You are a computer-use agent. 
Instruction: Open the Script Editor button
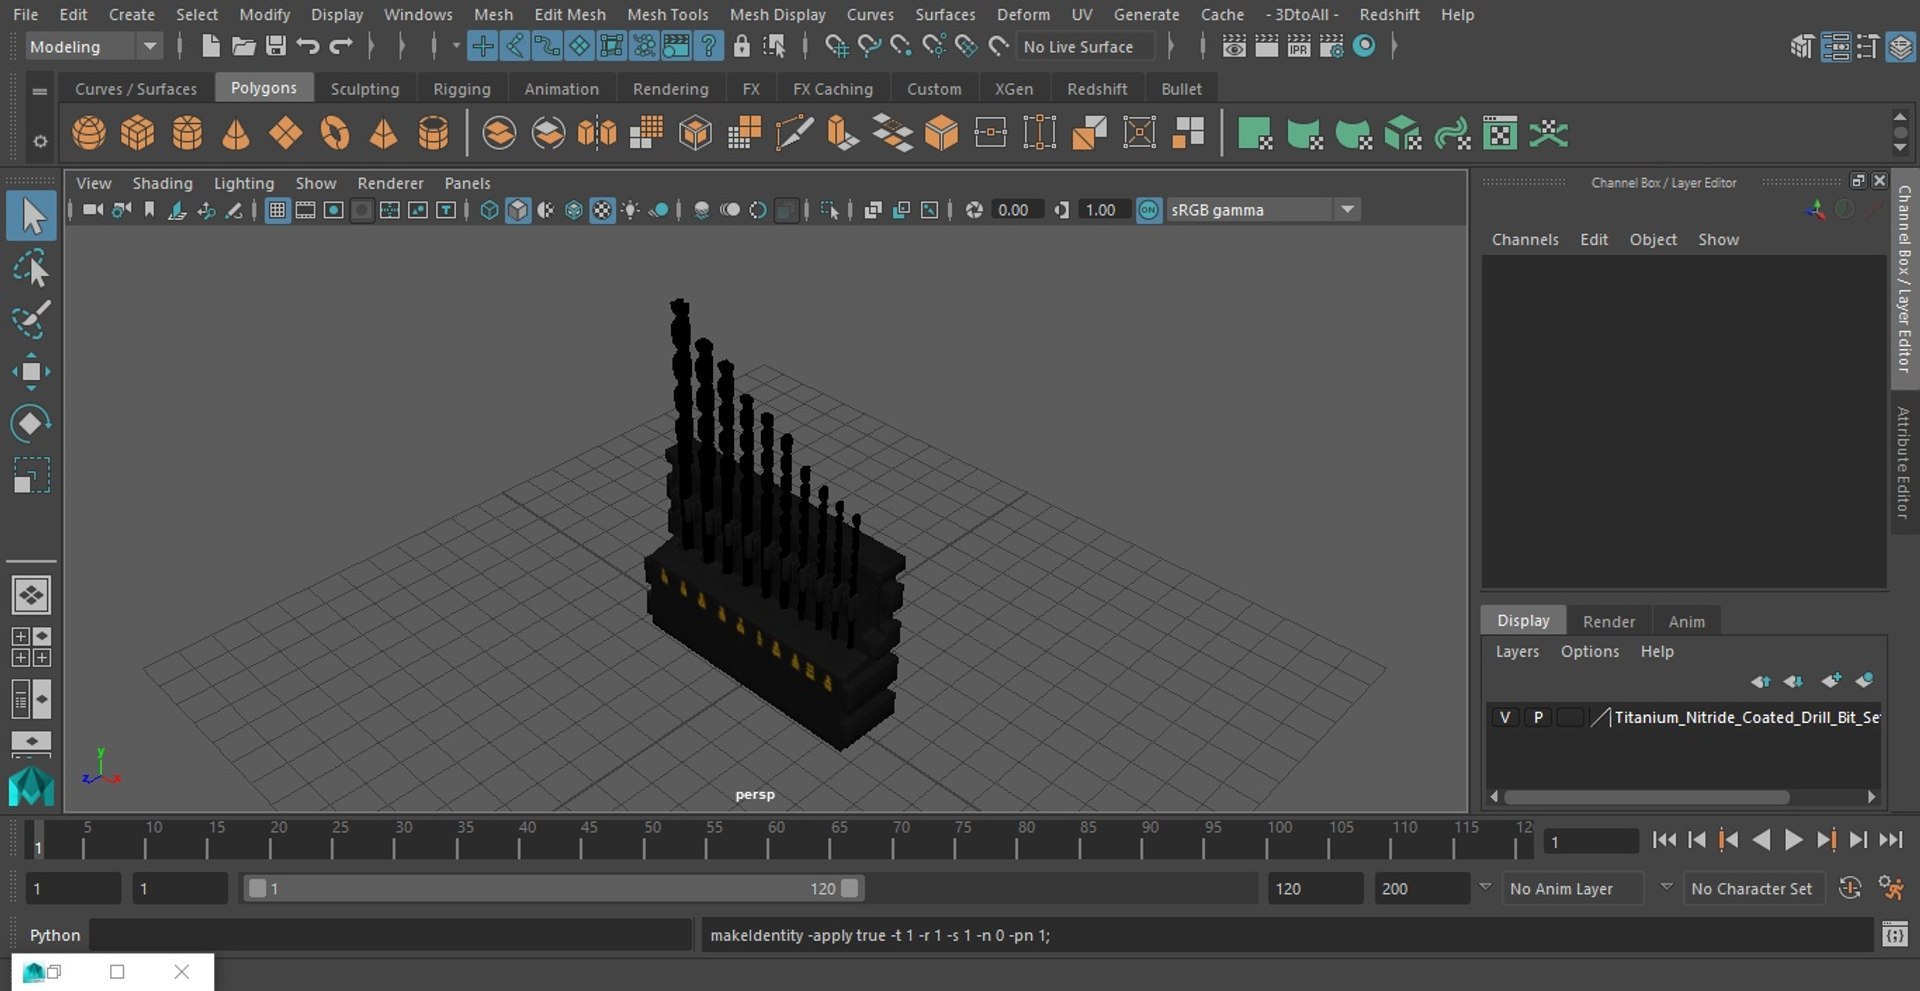(1894, 935)
